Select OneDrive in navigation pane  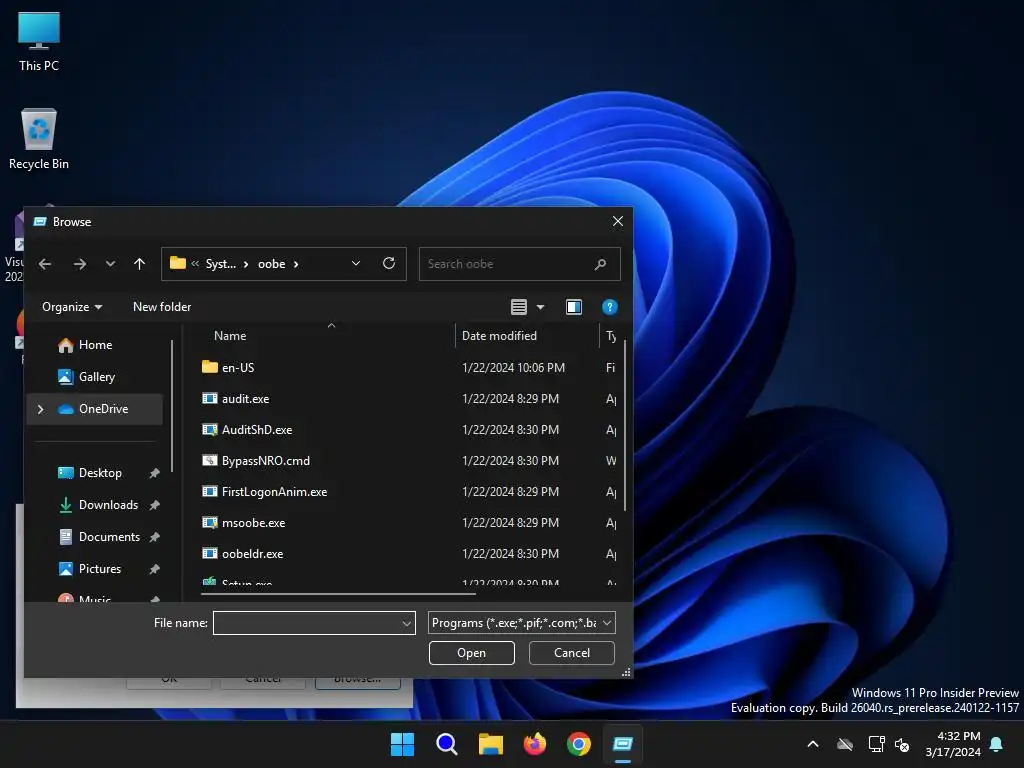95,409
